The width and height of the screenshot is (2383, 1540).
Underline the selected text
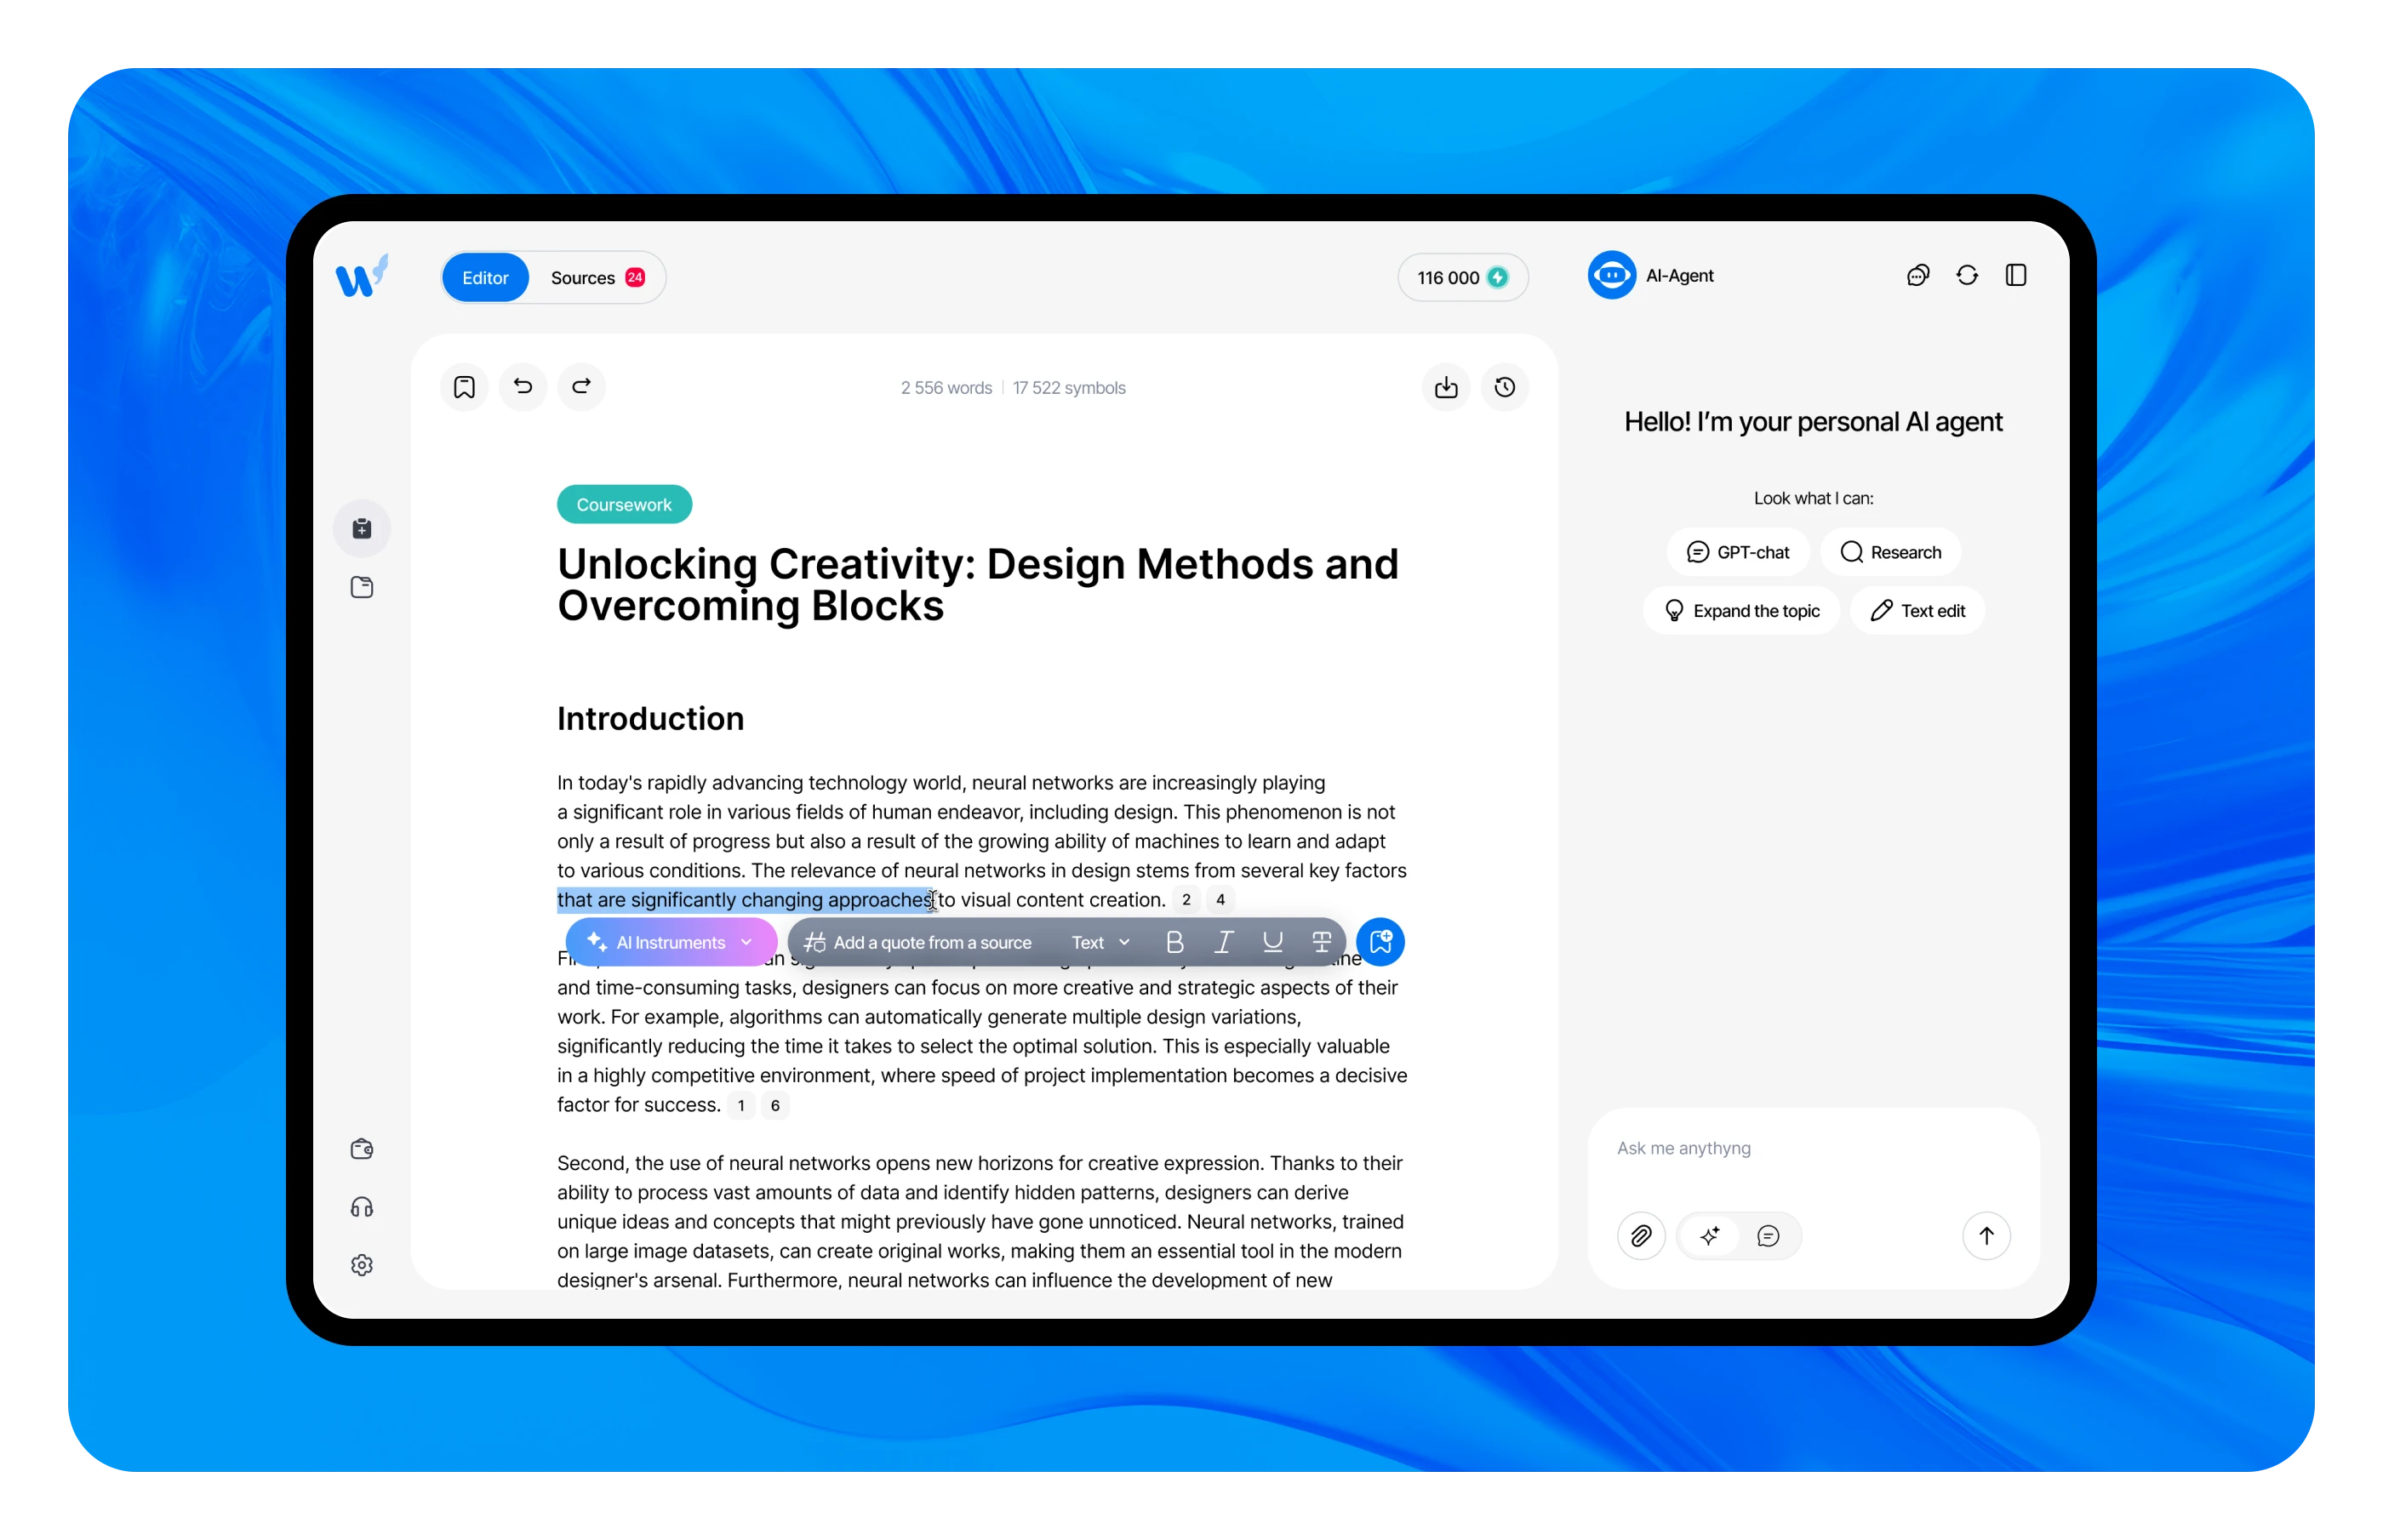pyautogui.click(x=1272, y=941)
